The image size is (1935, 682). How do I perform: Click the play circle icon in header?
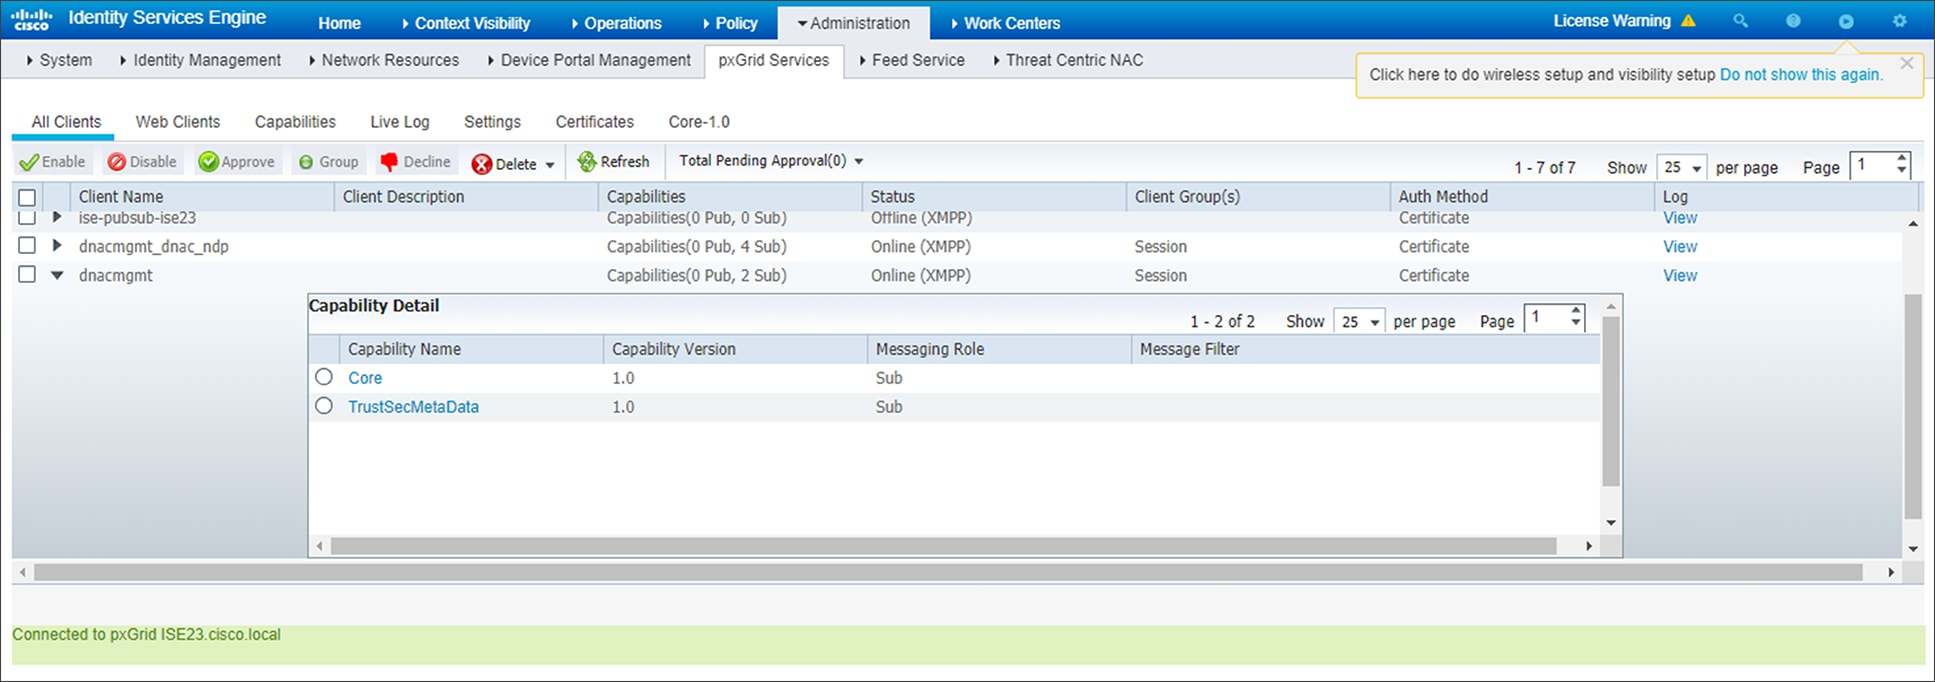(1846, 21)
